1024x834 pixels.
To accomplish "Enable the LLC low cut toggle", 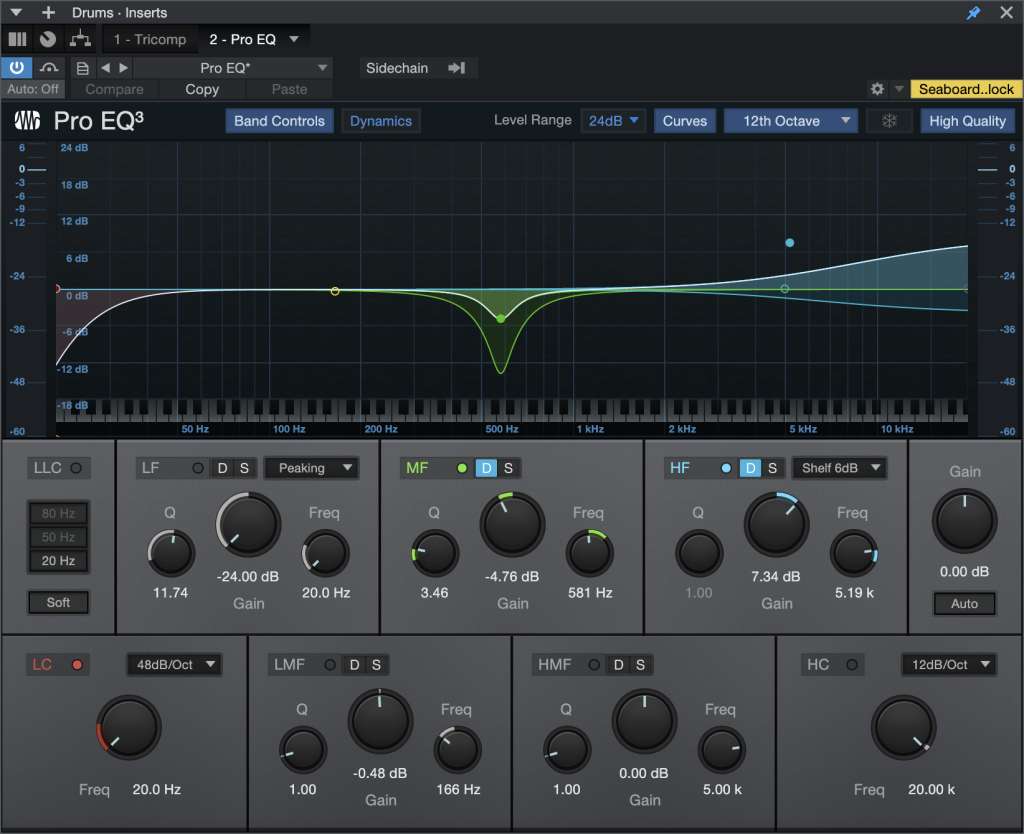I will tap(75, 468).
